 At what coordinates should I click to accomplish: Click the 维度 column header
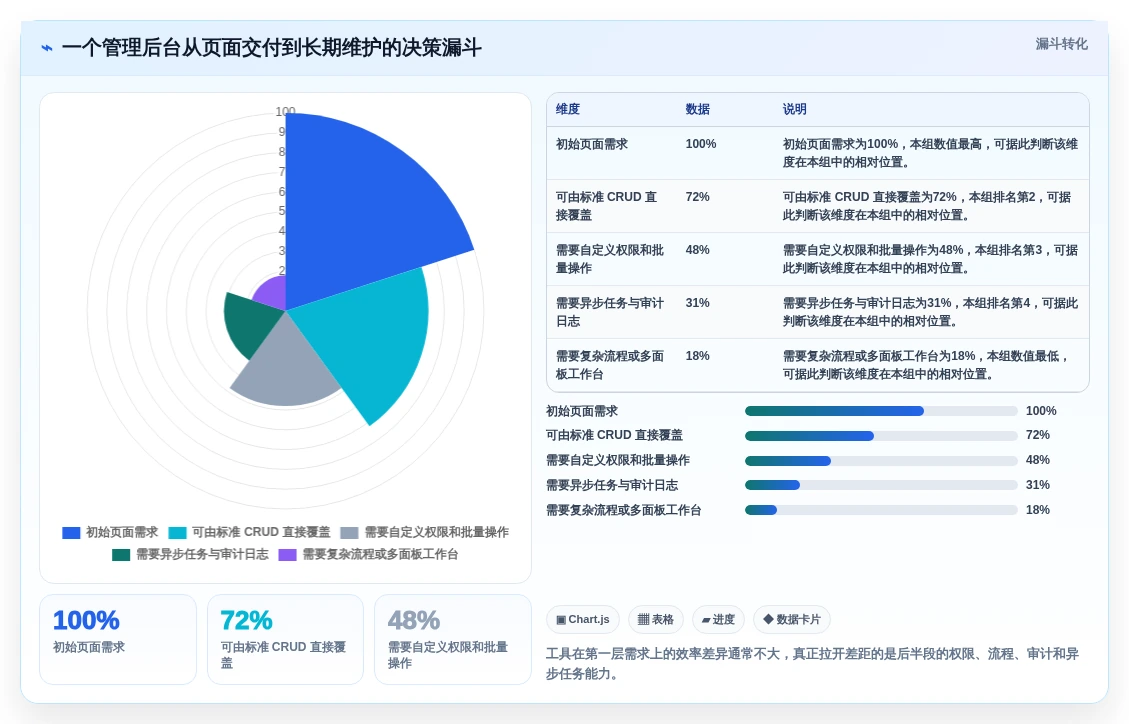[567, 109]
